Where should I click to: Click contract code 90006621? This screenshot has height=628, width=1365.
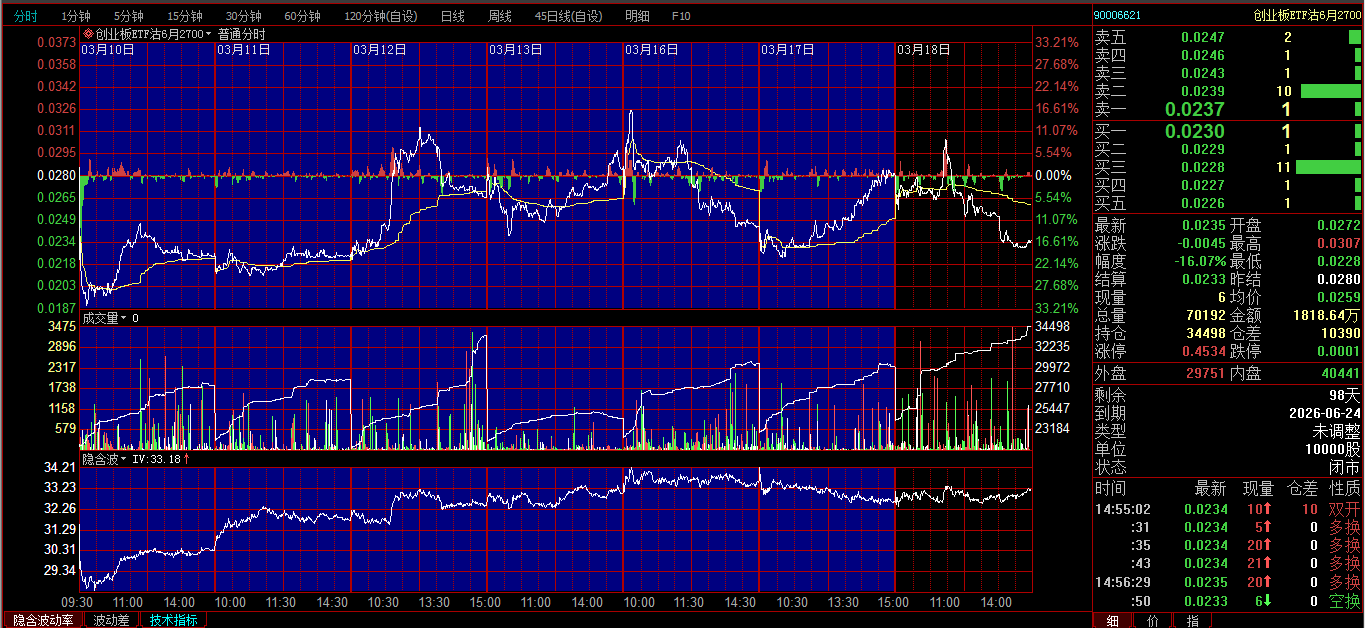(1117, 15)
